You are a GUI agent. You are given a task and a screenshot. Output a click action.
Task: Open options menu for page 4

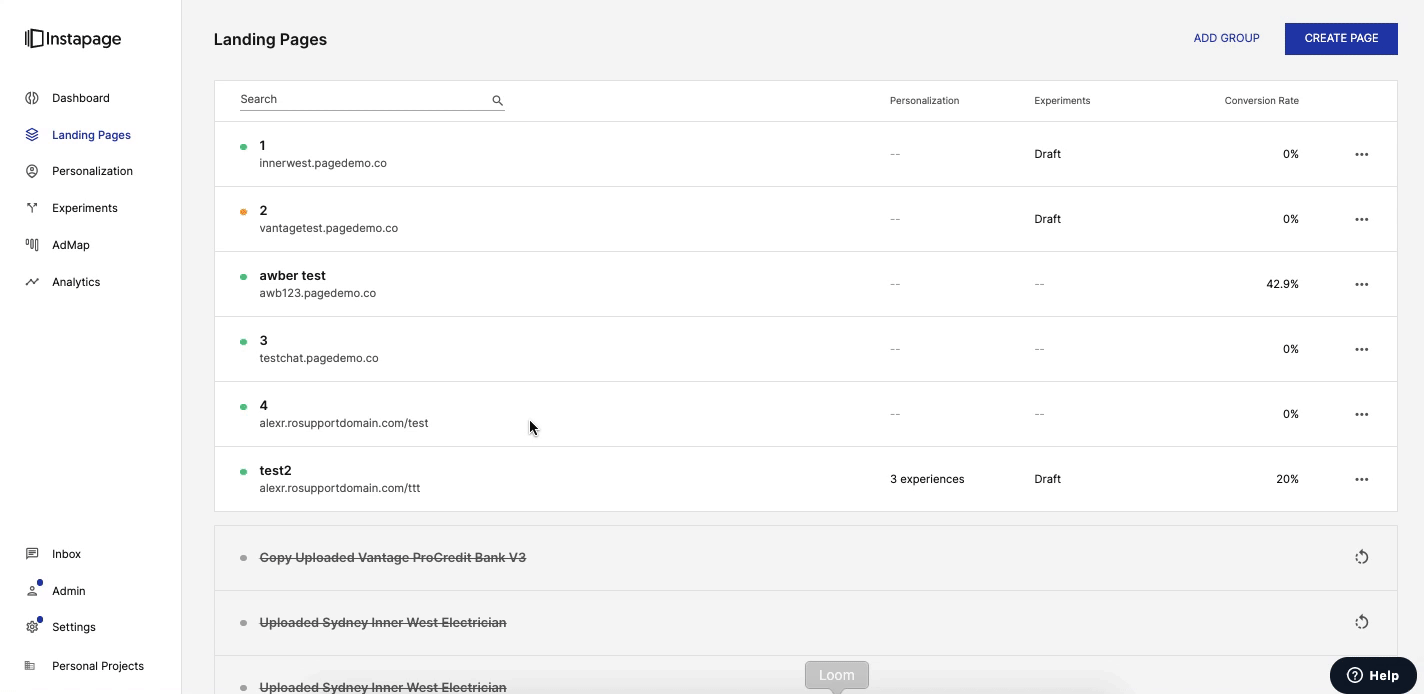[1361, 415]
